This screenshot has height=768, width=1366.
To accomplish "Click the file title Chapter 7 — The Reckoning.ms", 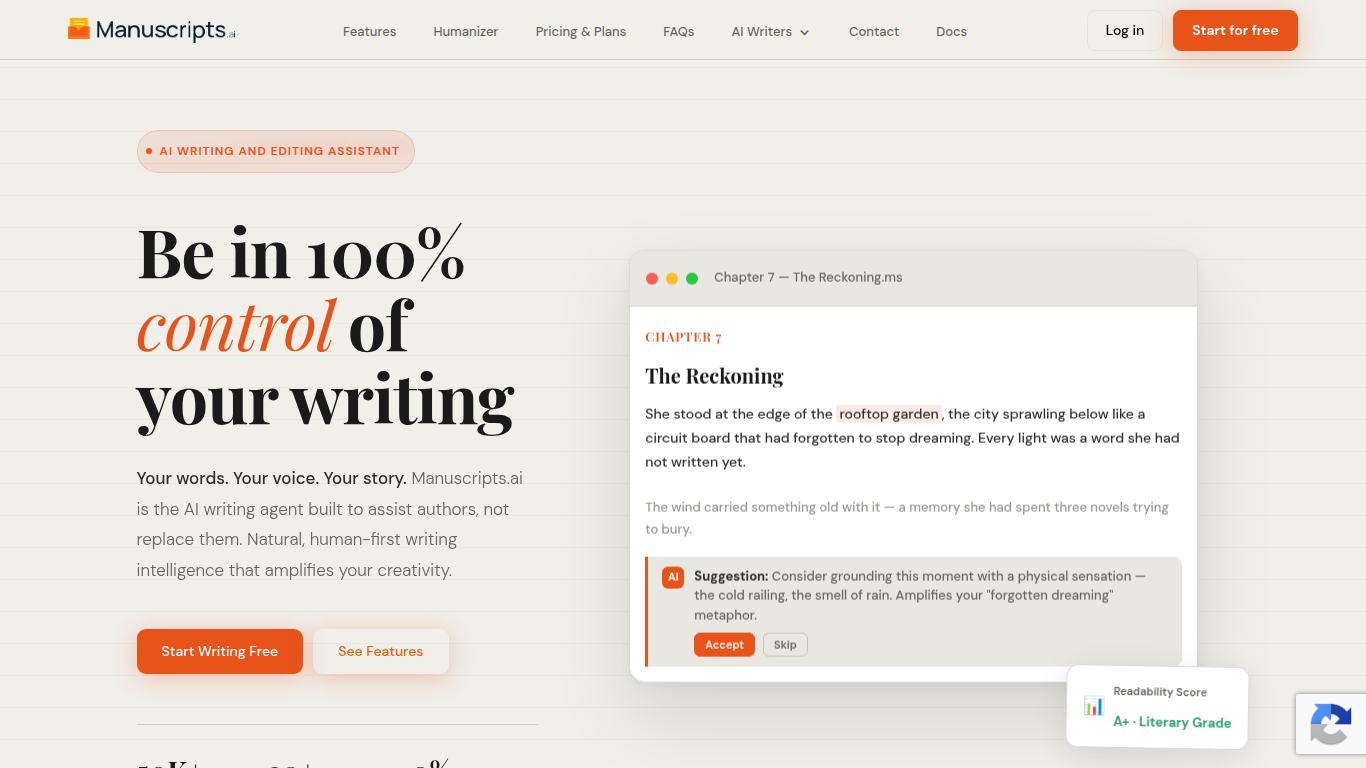I will (808, 277).
